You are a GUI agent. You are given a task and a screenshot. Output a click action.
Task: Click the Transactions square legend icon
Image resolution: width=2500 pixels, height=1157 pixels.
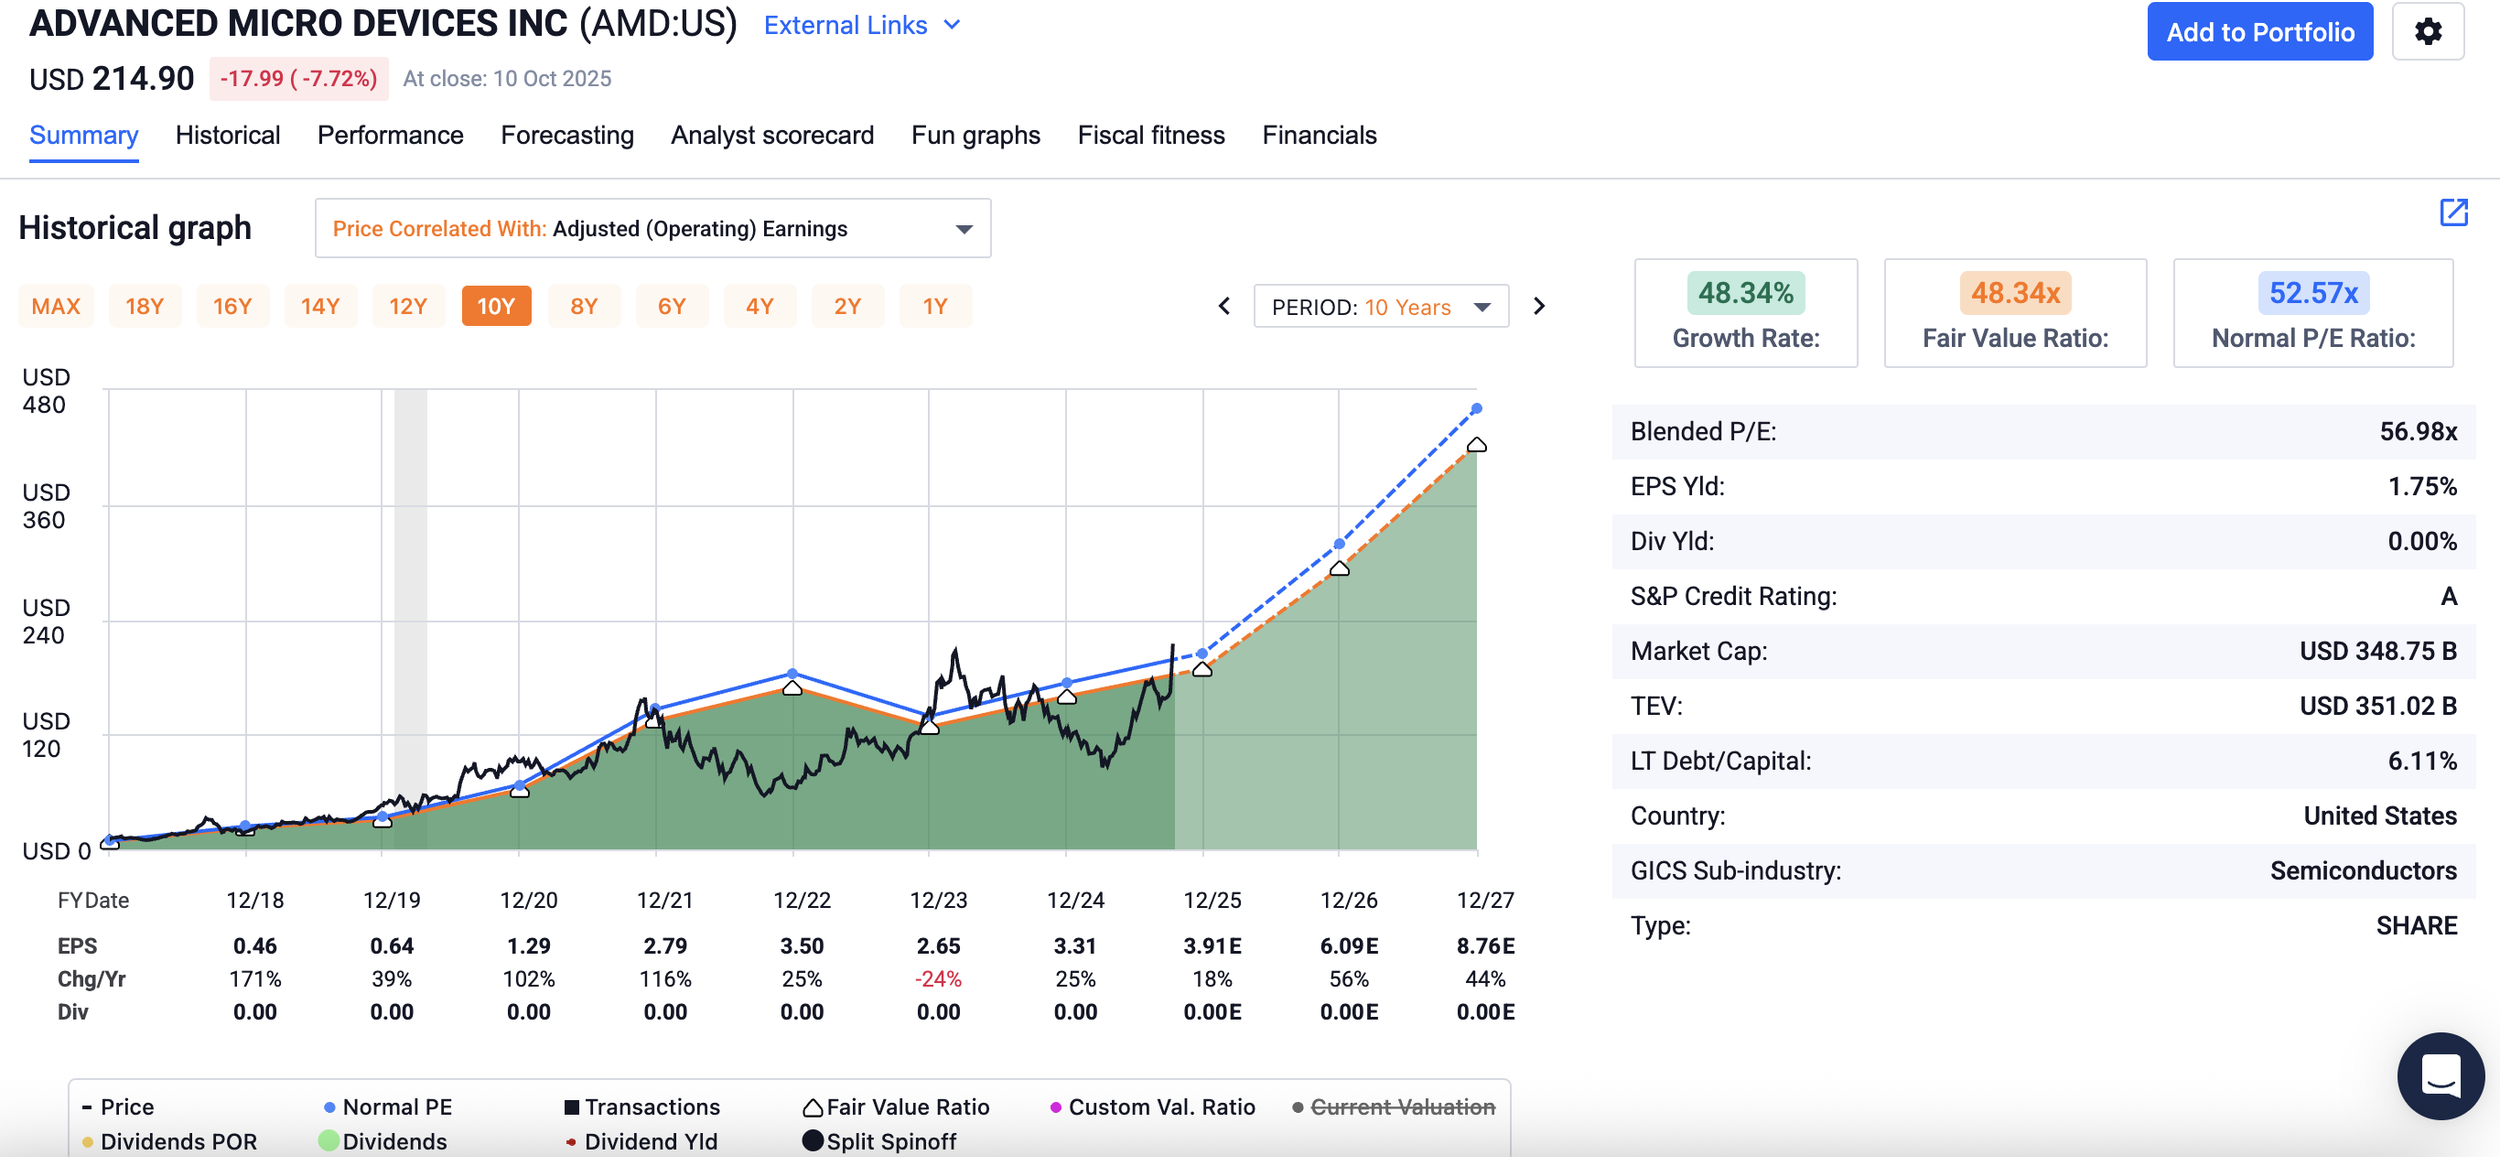point(572,1107)
